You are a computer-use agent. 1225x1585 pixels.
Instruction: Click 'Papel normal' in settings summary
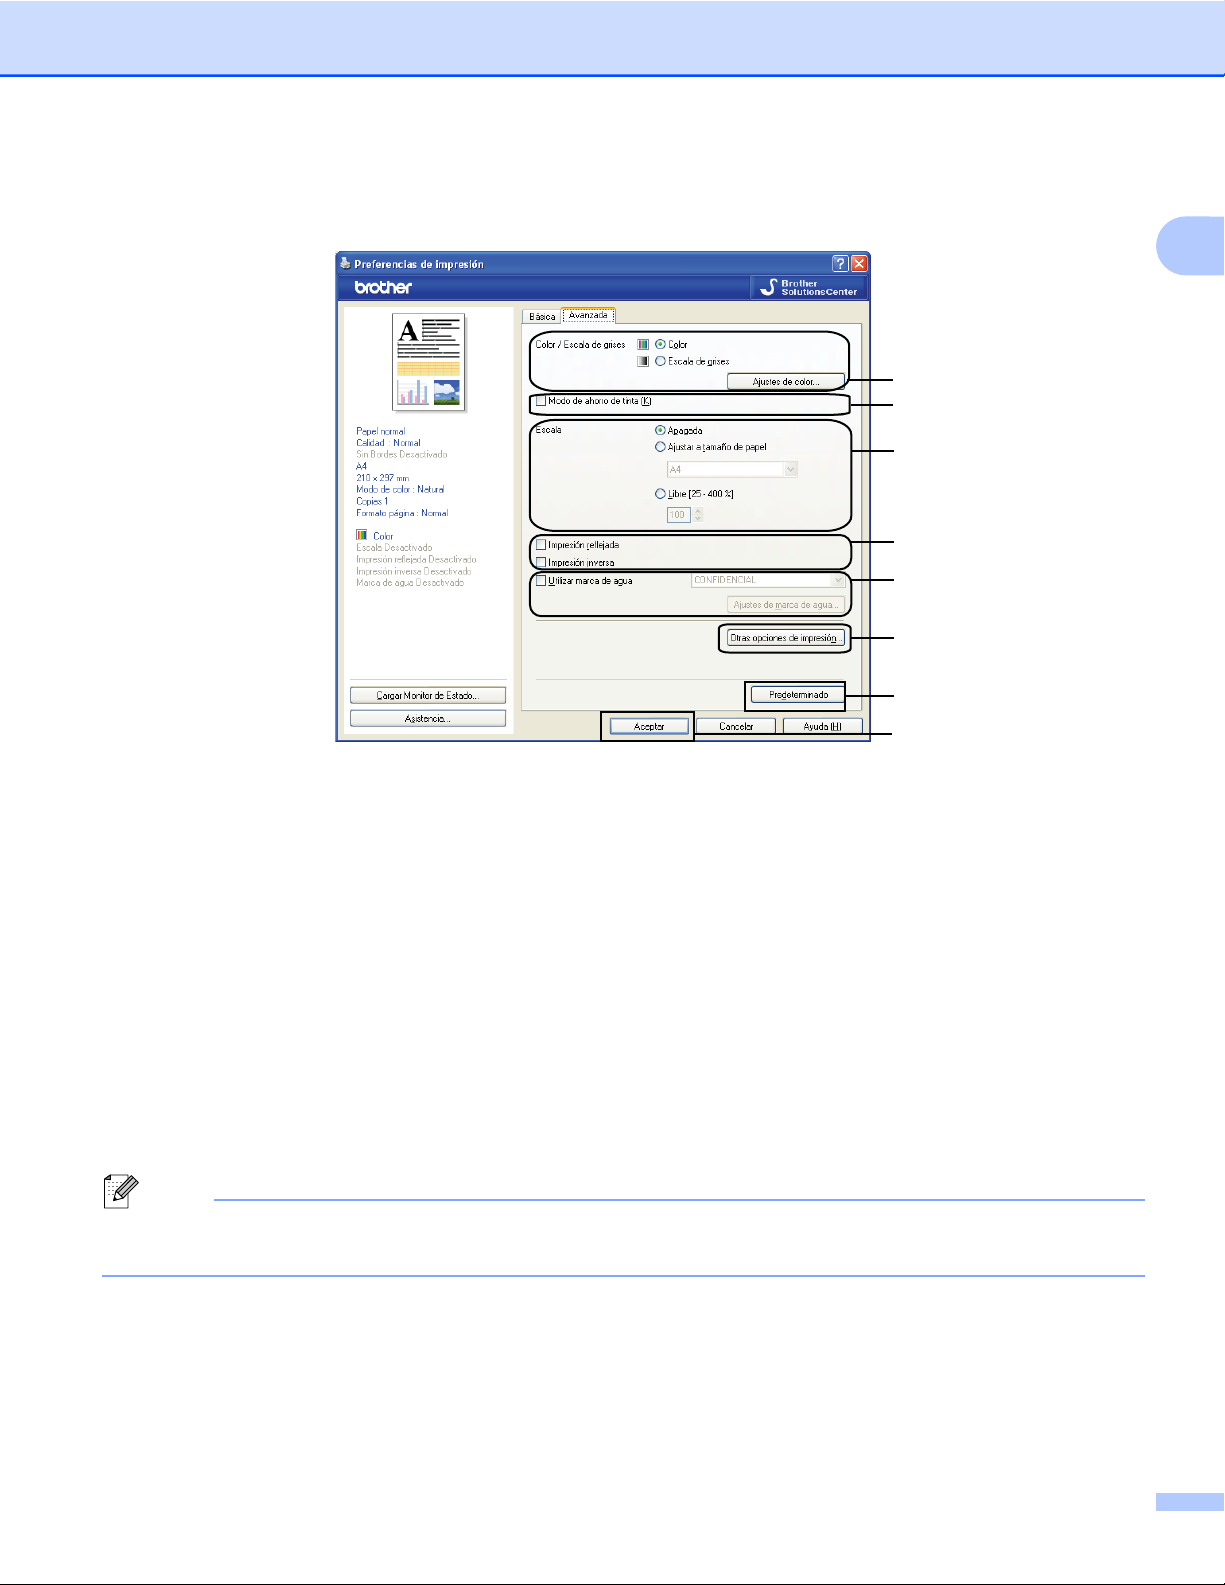[x=381, y=431]
